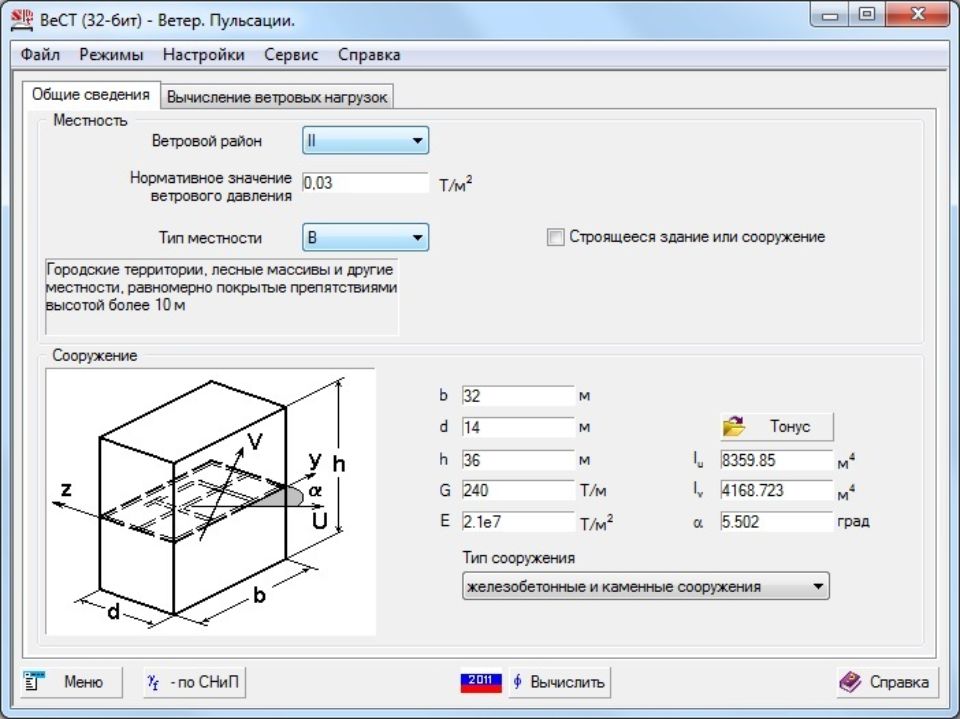The height and width of the screenshot is (719, 960).
Task: Open the Настройки menu
Action: click(x=204, y=55)
